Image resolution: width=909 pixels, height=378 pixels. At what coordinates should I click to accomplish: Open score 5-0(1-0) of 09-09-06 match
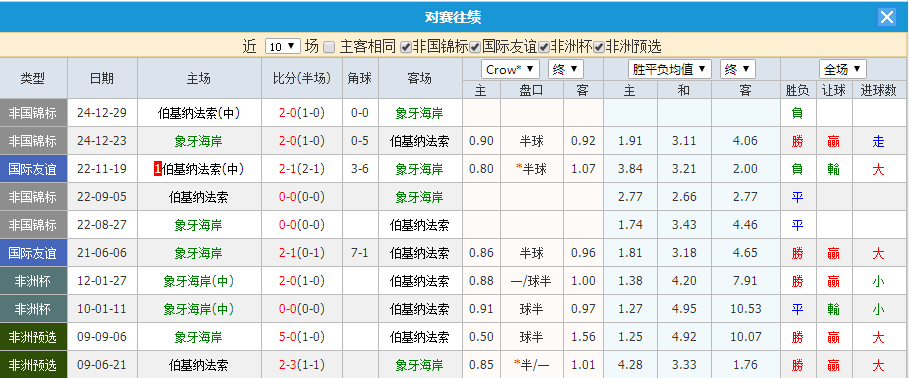coord(302,337)
